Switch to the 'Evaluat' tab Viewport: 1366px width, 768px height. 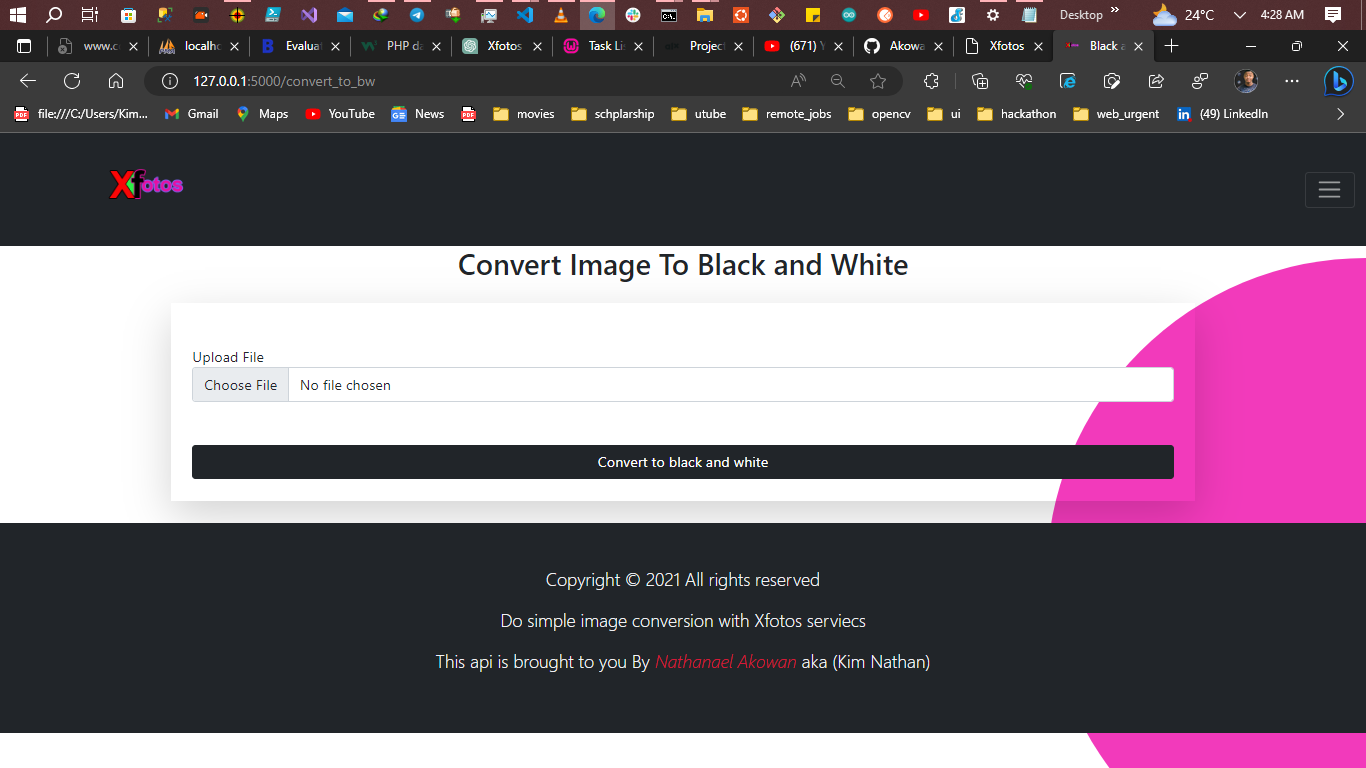click(x=299, y=46)
